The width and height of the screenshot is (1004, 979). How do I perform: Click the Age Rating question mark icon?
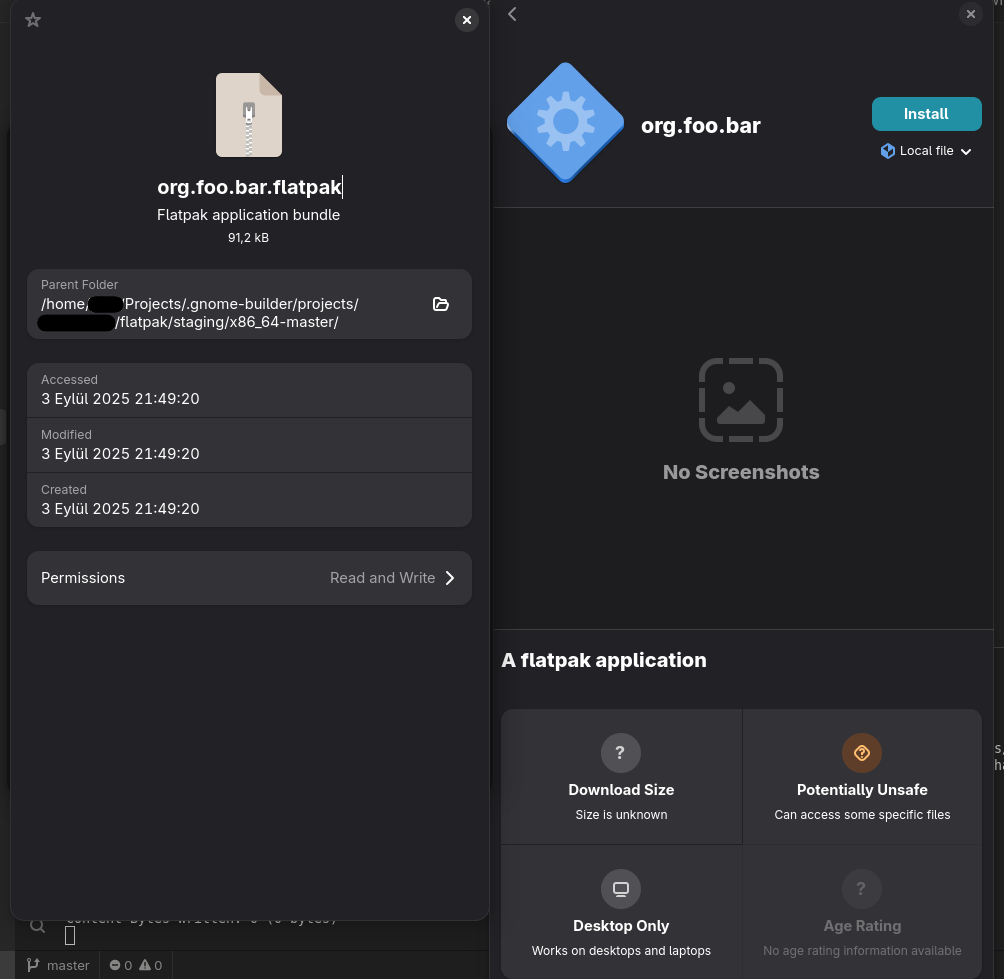pyautogui.click(x=861, y=889)
